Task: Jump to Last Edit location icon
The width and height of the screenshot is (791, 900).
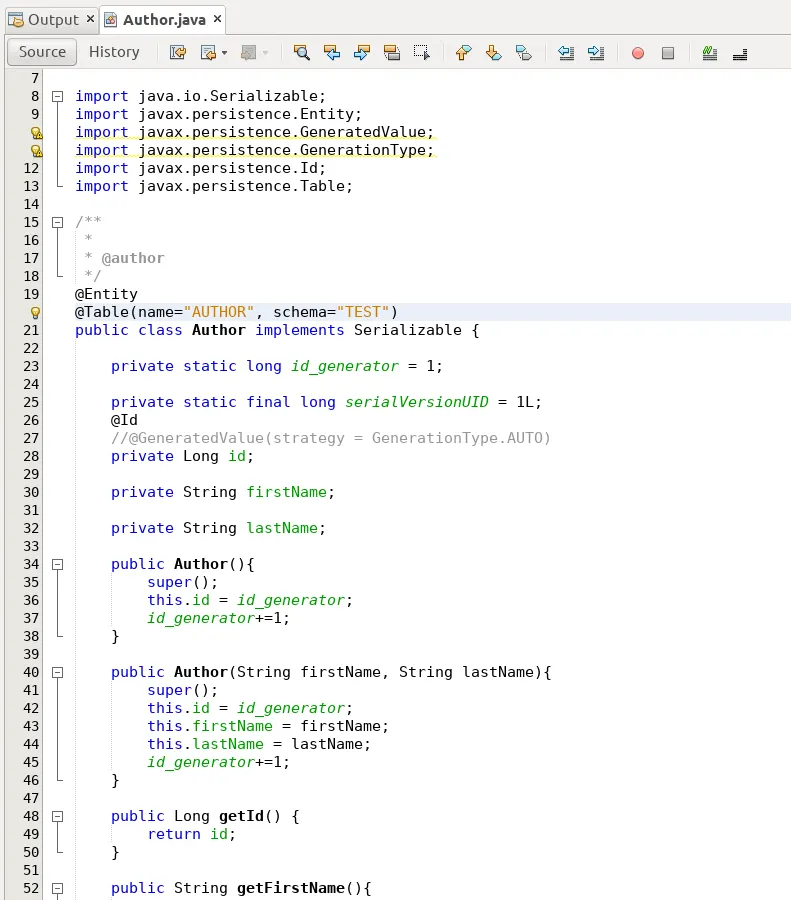Action: pyautogui.click(x=178, y=53)
